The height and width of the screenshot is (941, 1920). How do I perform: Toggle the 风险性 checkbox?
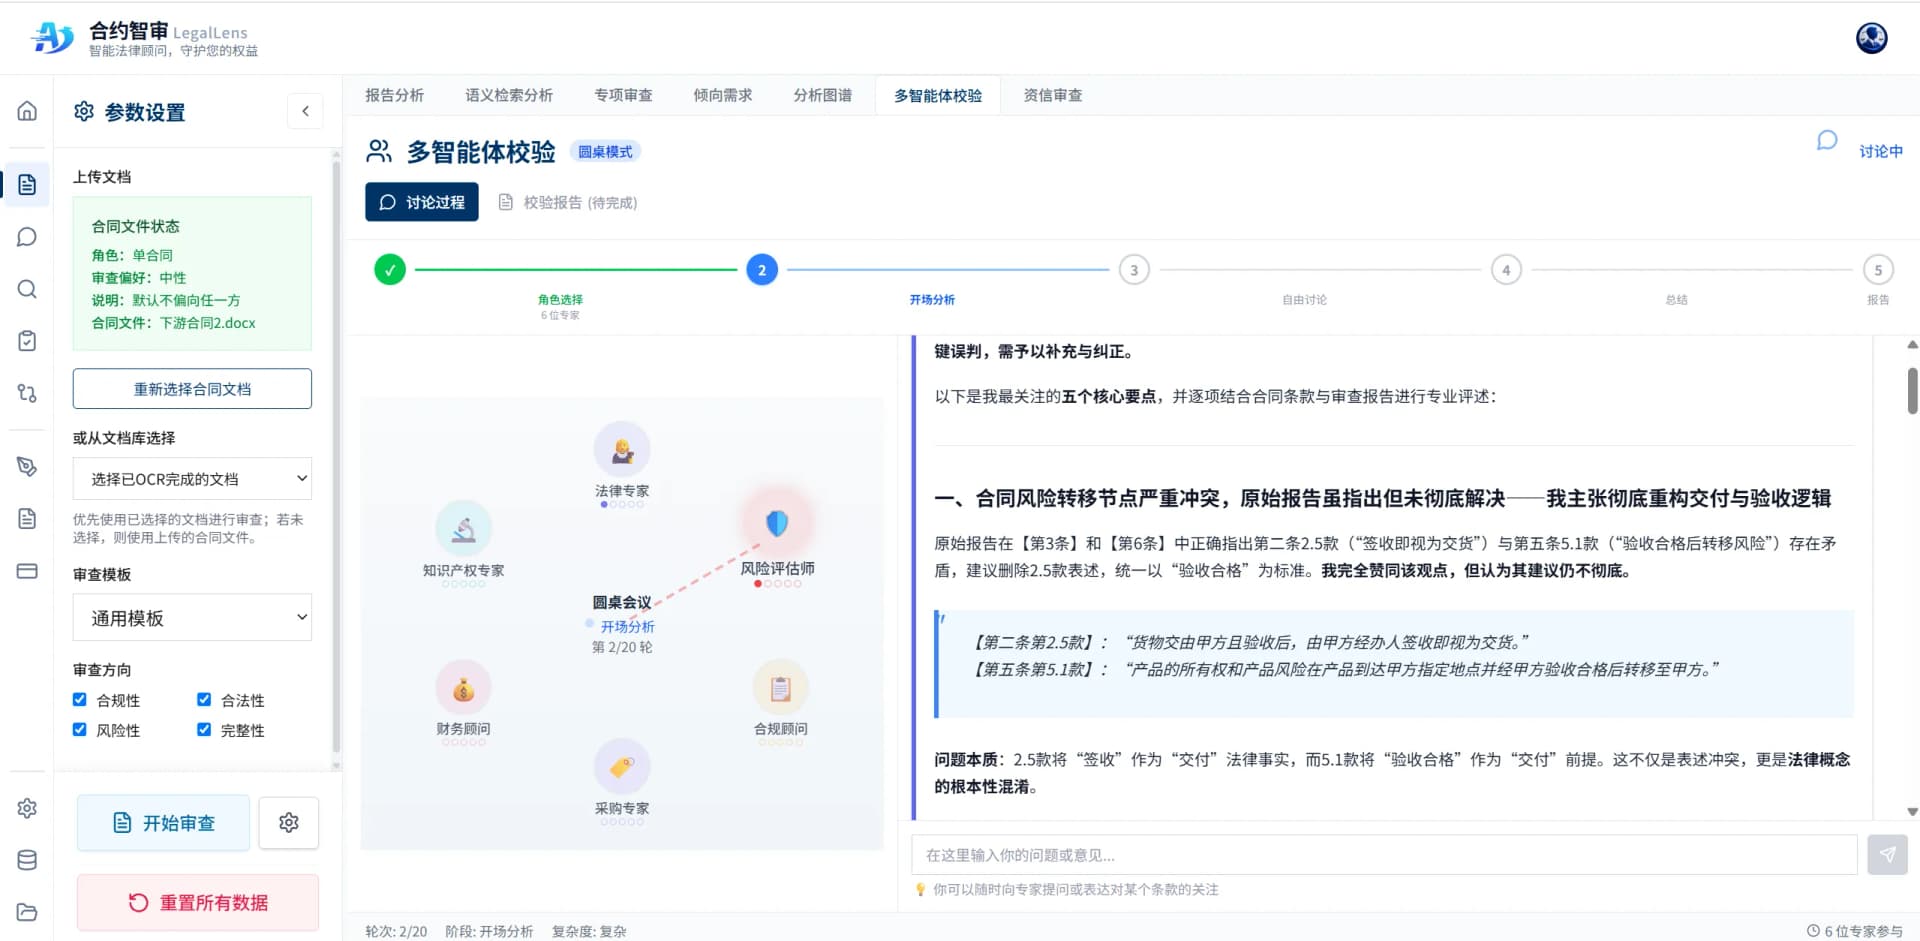click(x=80, y=730)
